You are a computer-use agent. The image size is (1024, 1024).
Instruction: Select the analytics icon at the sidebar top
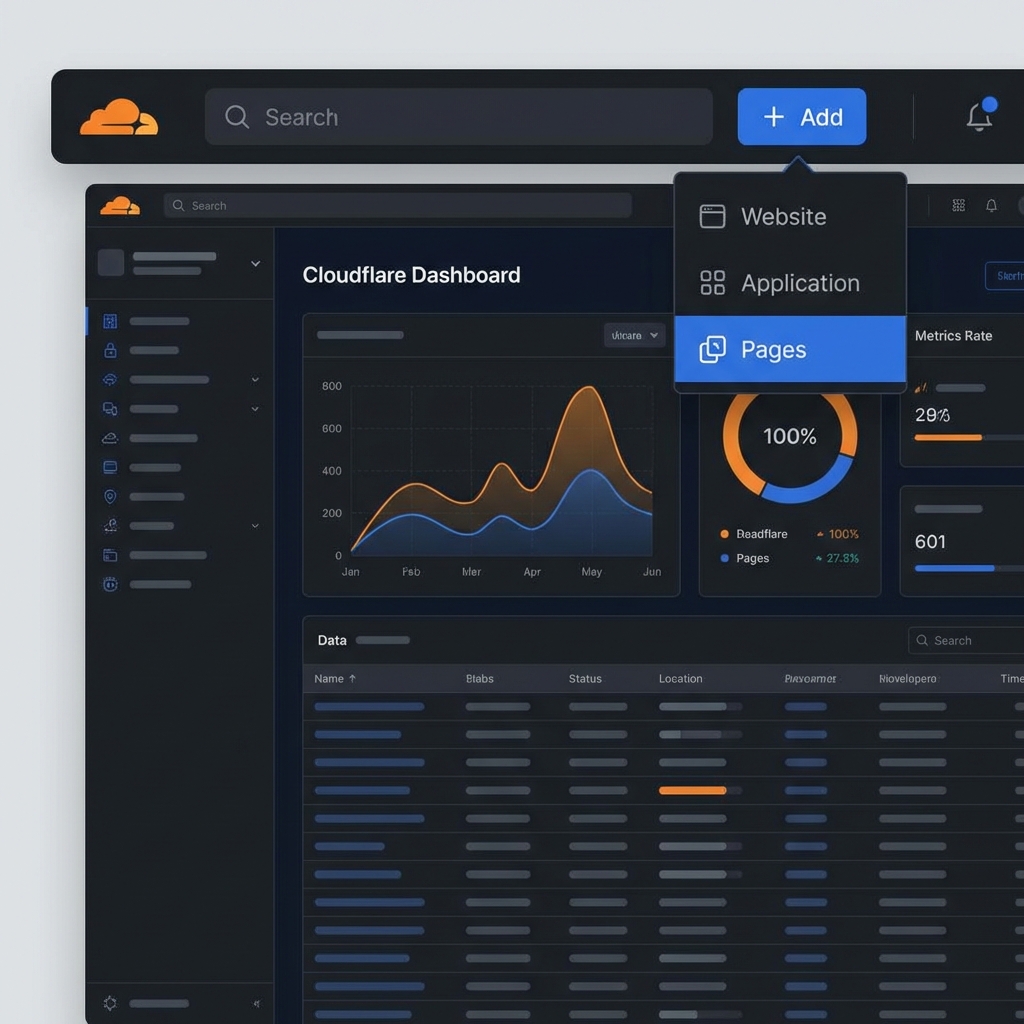[x=110, y=321]
